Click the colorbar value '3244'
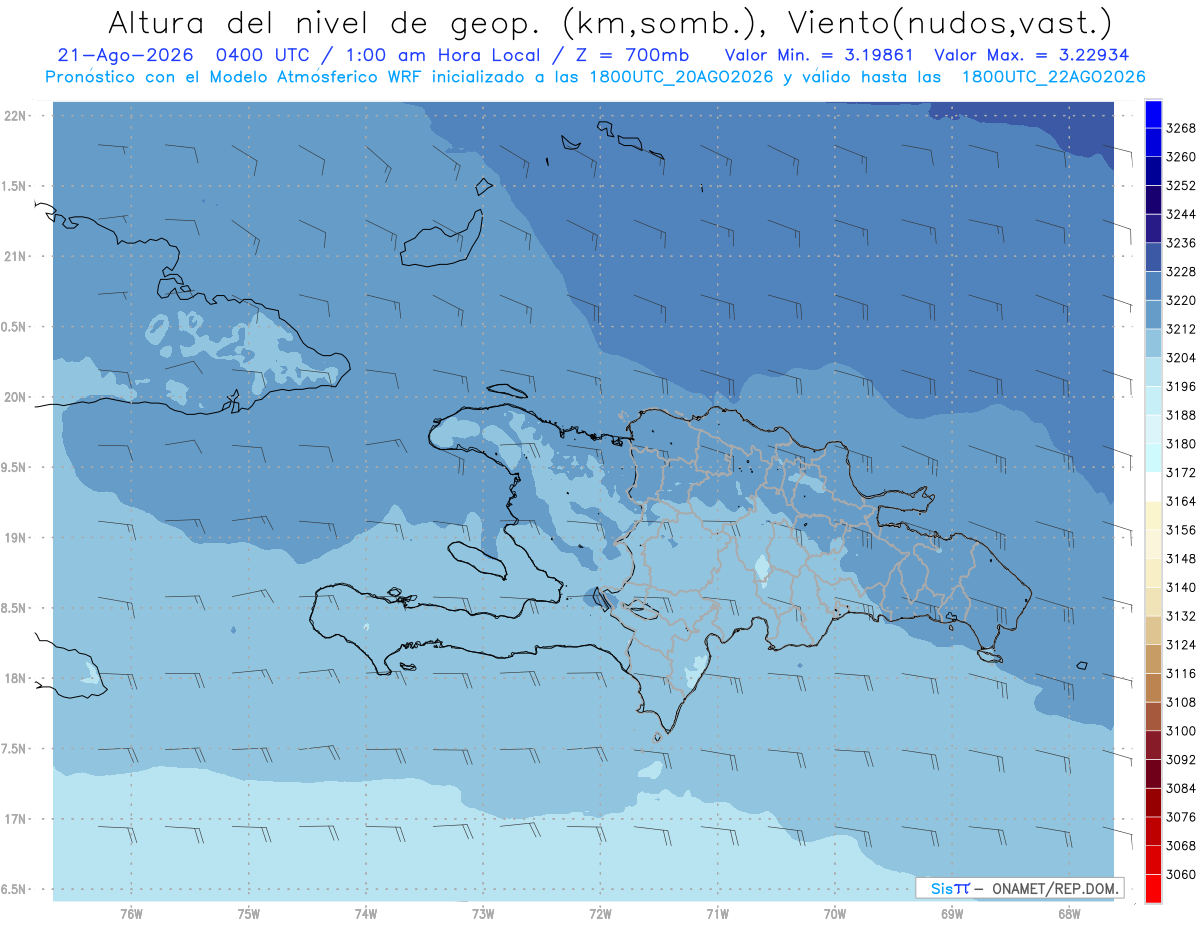Viewport: 1200px width, 927px height. [1181, 214]
